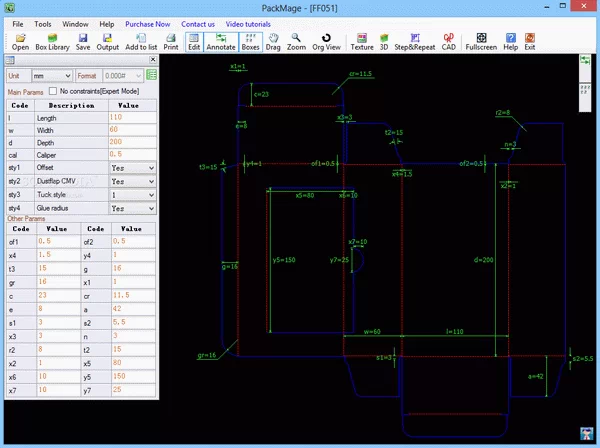Open the Tools menu

pyautogui.click(x=43, y=22)
